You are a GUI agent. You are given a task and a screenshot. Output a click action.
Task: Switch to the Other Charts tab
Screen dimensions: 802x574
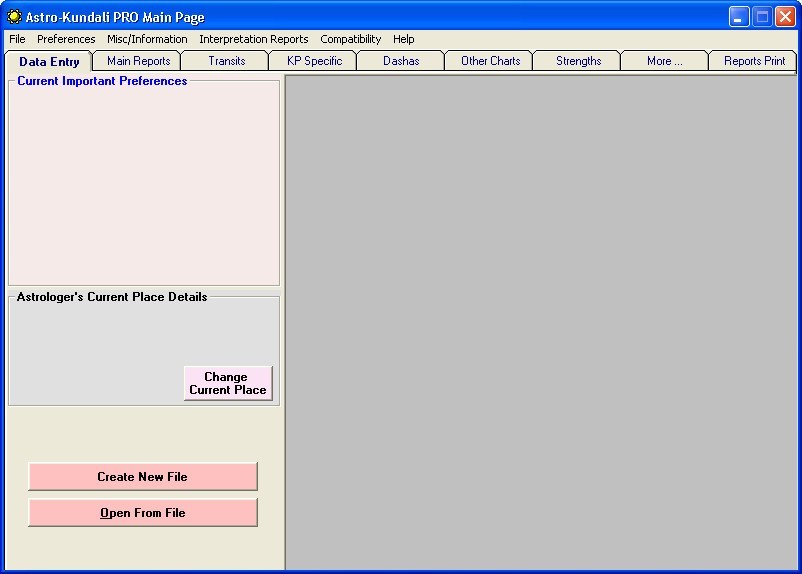(490, 61)
